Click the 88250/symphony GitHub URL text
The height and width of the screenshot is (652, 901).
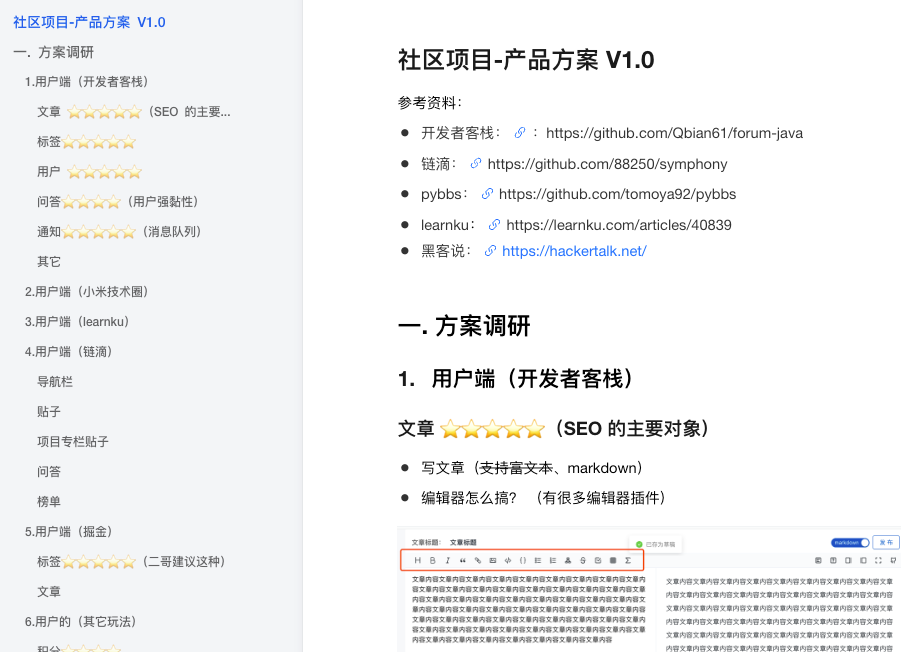coord(607,164)
